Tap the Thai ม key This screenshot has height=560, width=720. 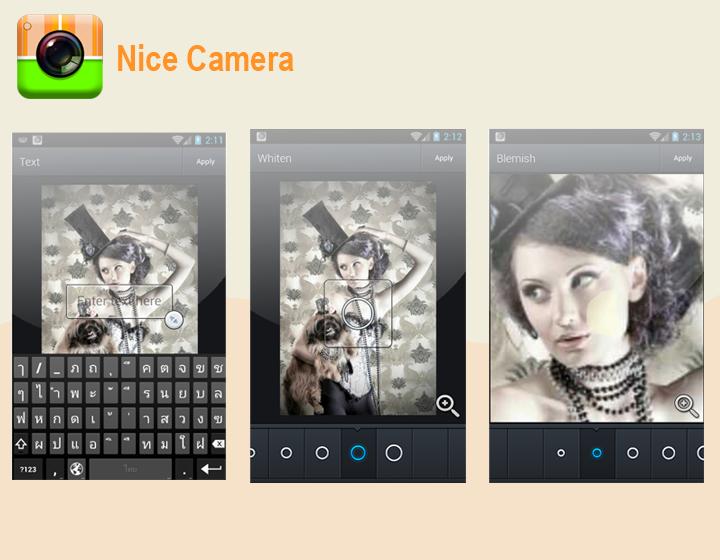164,444
